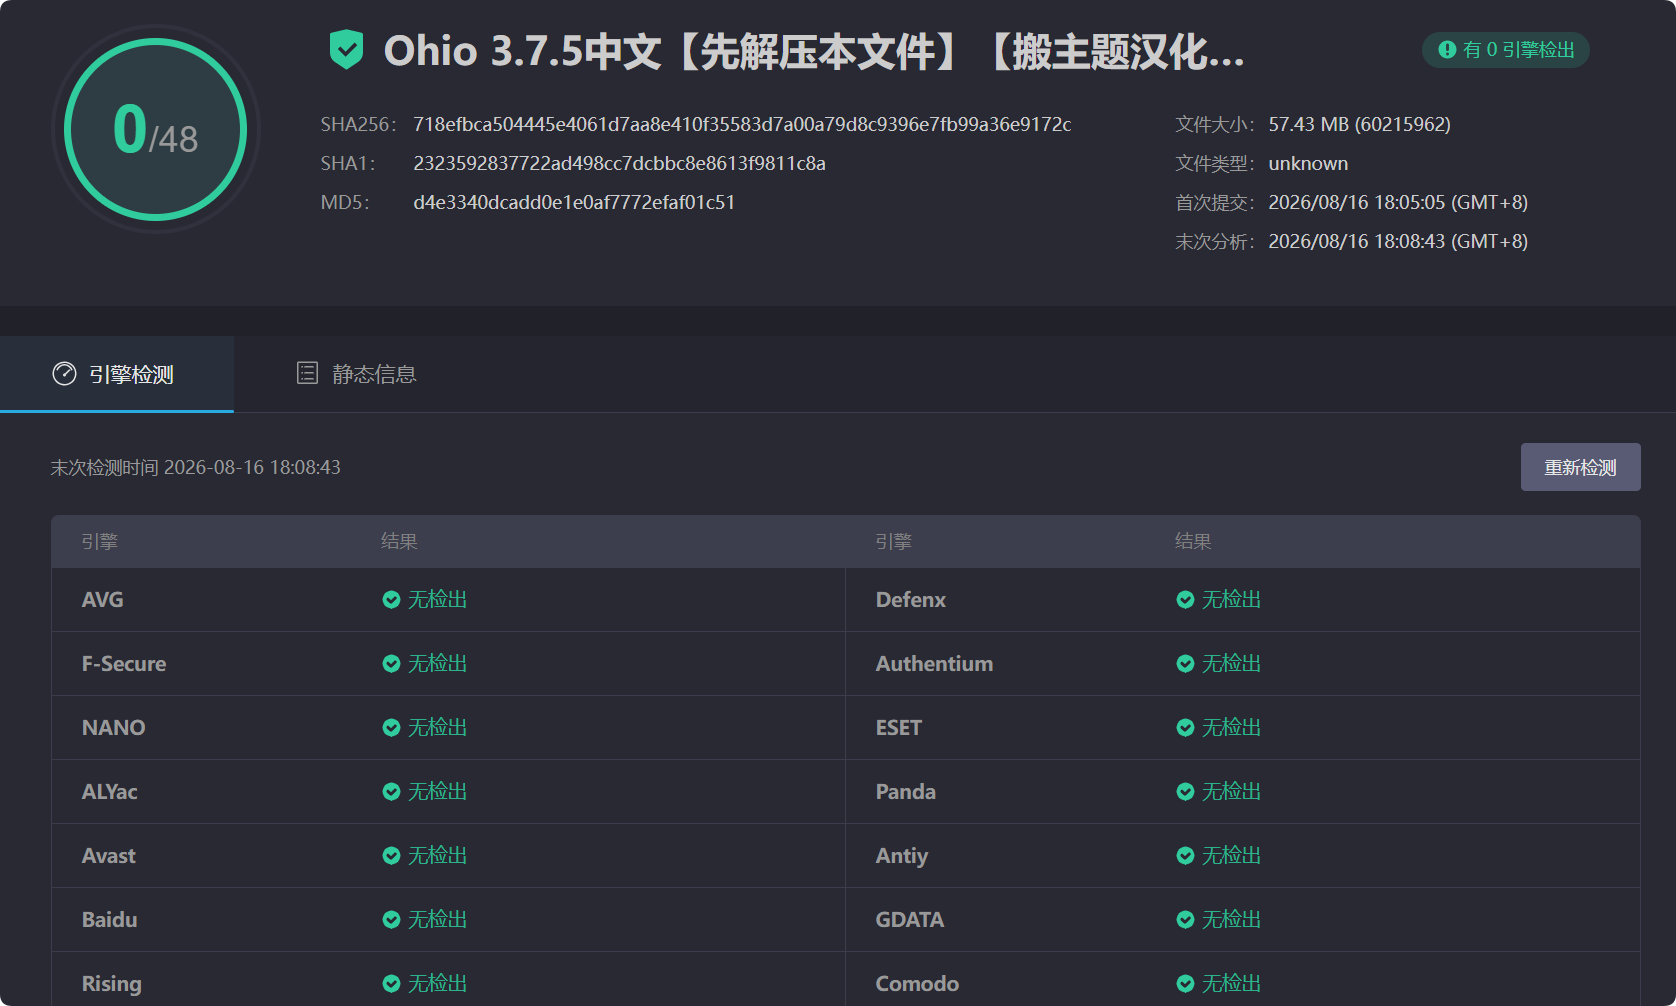
Task: Click the left 结果 column header
Action: click(399, 541)
